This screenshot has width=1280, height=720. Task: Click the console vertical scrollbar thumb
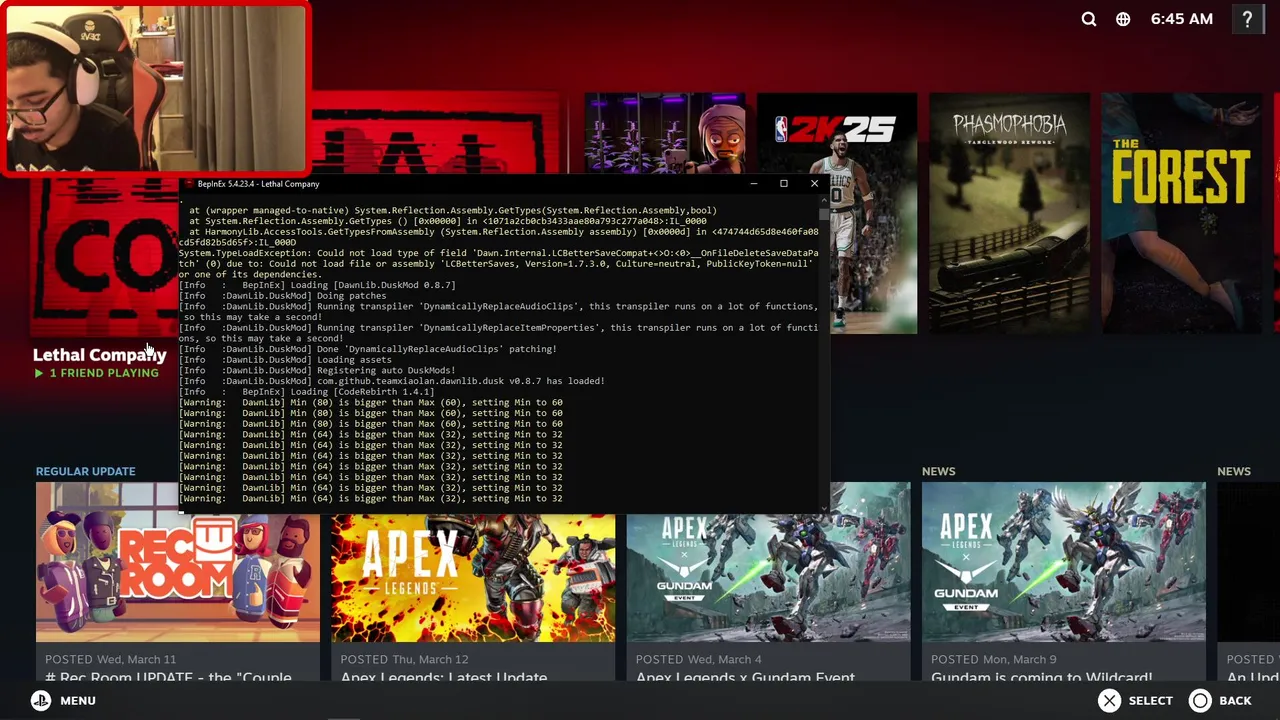pyautogui.click(x=824, y=212)
